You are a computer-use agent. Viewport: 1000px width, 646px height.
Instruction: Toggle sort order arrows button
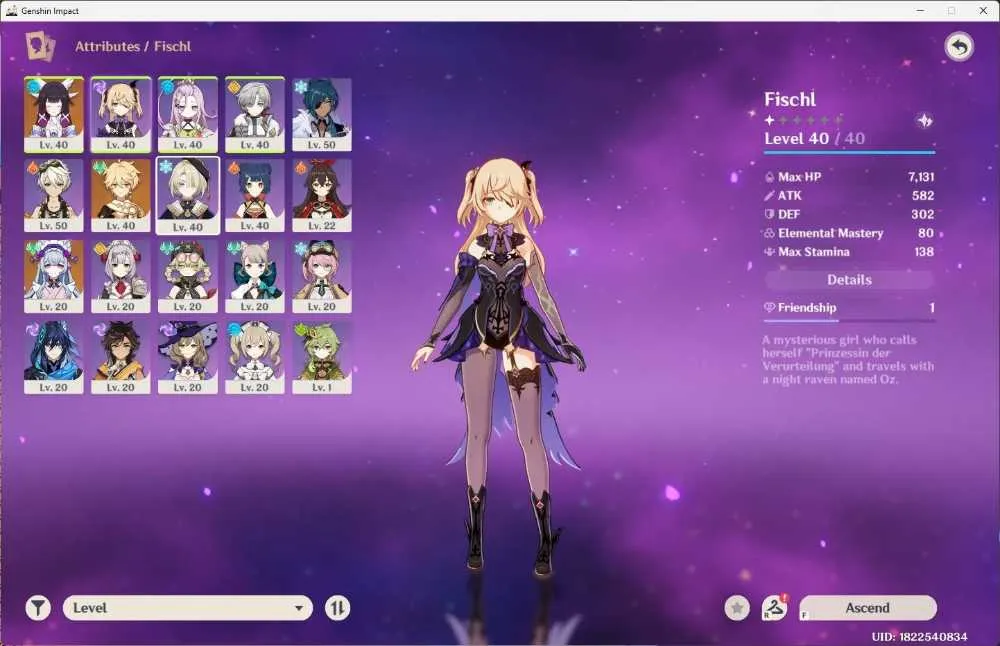pyautogui.click(x=337, y=608)
